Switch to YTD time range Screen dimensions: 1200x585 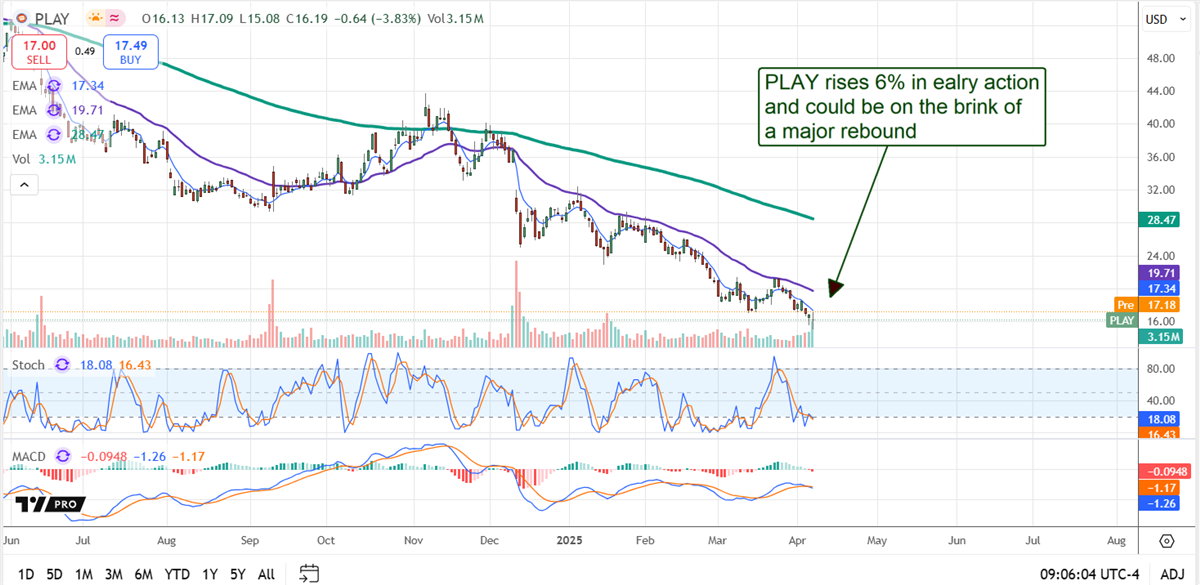click(x=177, y=574)
